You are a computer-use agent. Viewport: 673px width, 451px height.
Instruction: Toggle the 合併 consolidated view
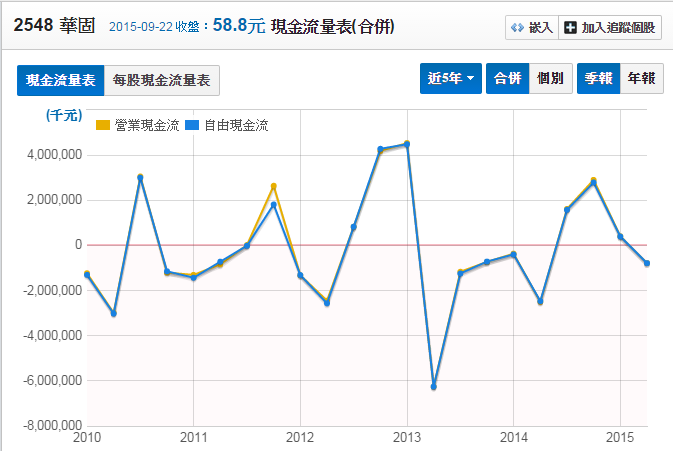[x=507, y=78]
